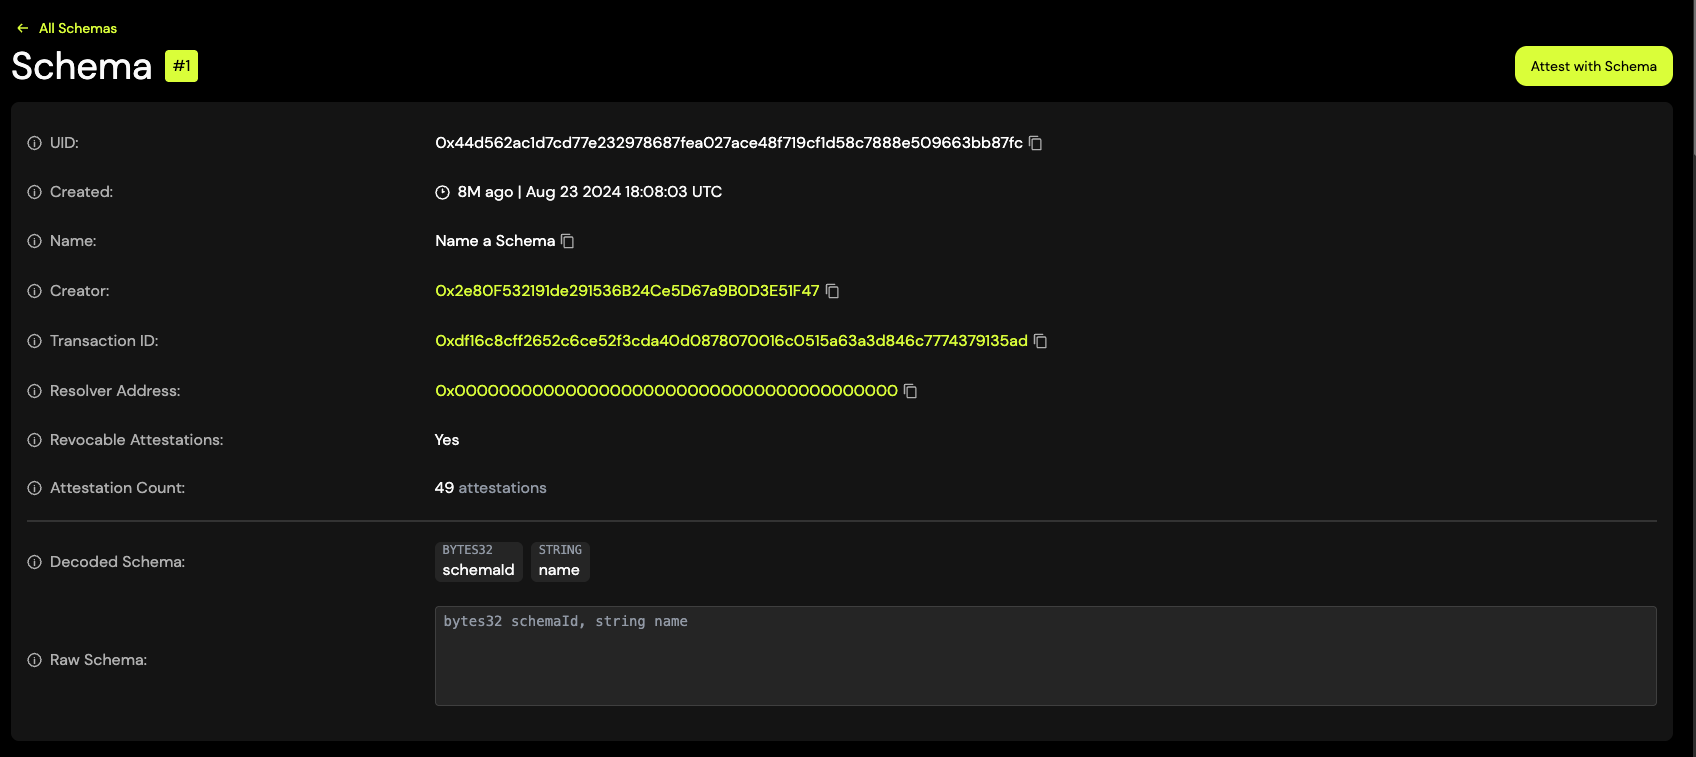Screen dimensions: 1696x757
Task: Click the STRING name field chip
Action: pyautogui.click(x=559, y=561)
